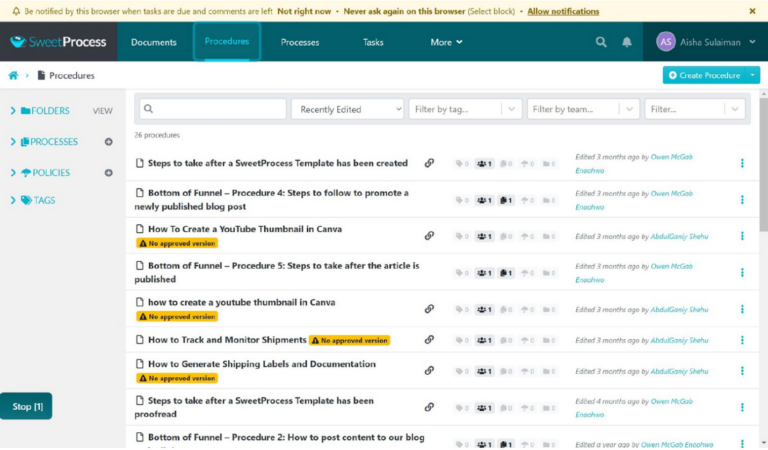Open the global search magnifier icon

[x=601, y=42]
